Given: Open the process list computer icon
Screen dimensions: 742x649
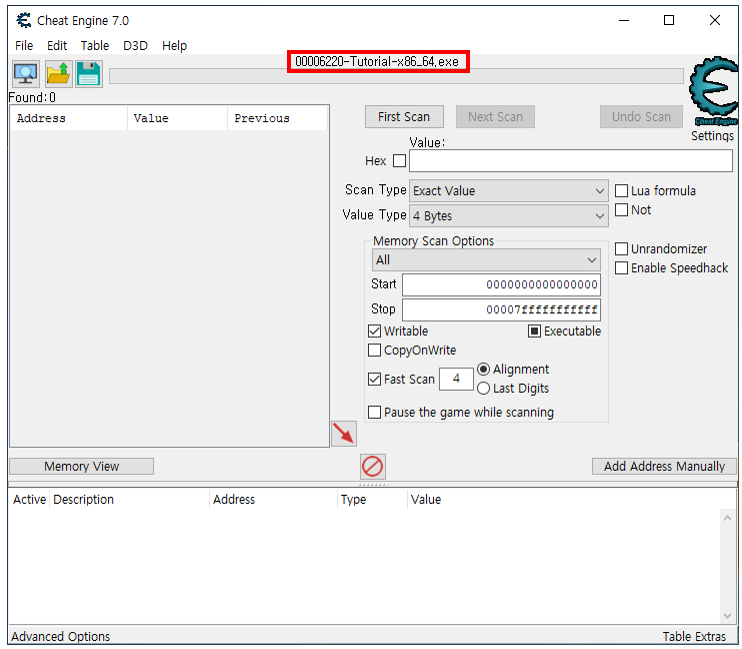Looking at the screenshot, I should 26,74.
